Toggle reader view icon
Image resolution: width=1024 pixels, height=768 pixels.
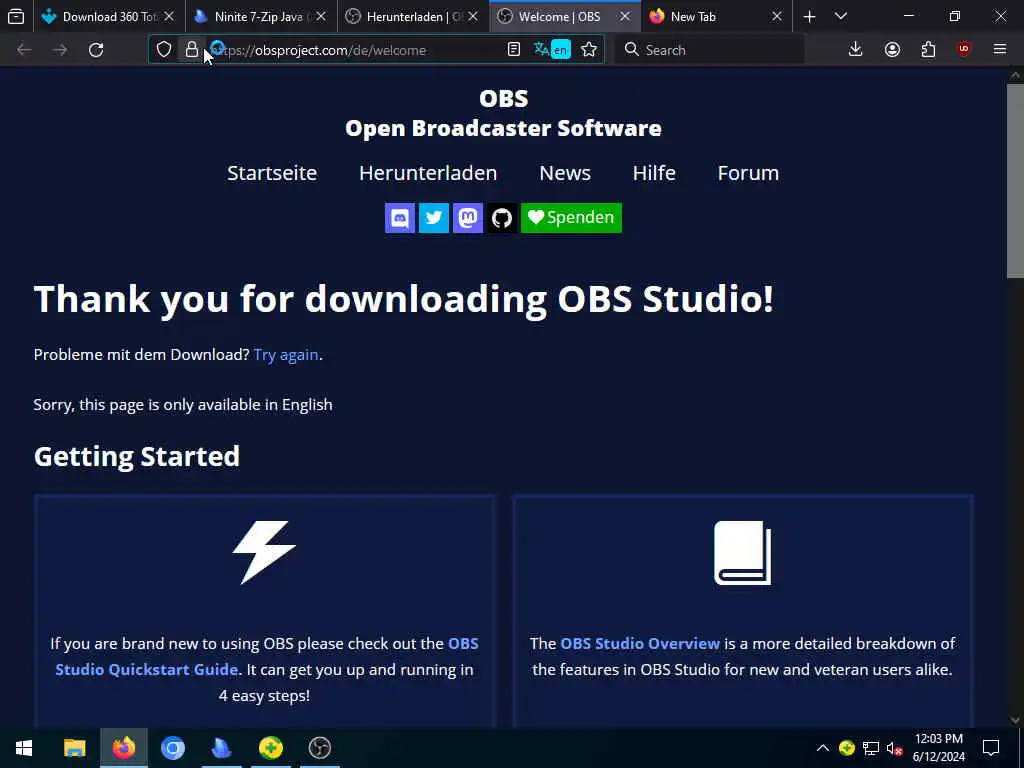tap(514, 50)
